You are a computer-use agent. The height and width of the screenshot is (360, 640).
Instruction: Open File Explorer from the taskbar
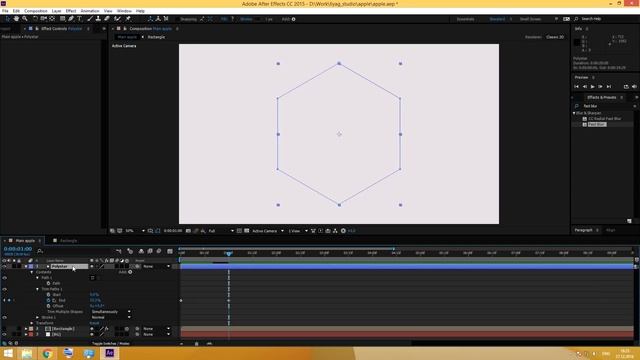[x=27, y=353]
